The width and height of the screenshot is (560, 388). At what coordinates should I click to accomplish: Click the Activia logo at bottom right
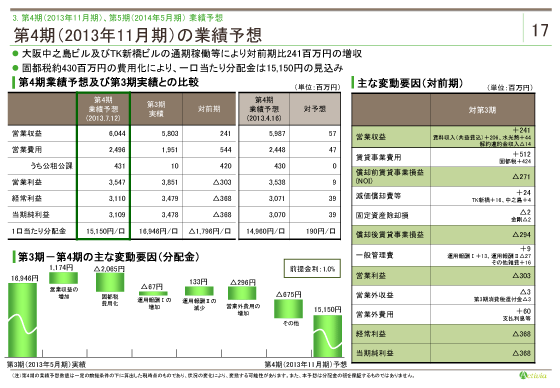(x=533, y=375)
